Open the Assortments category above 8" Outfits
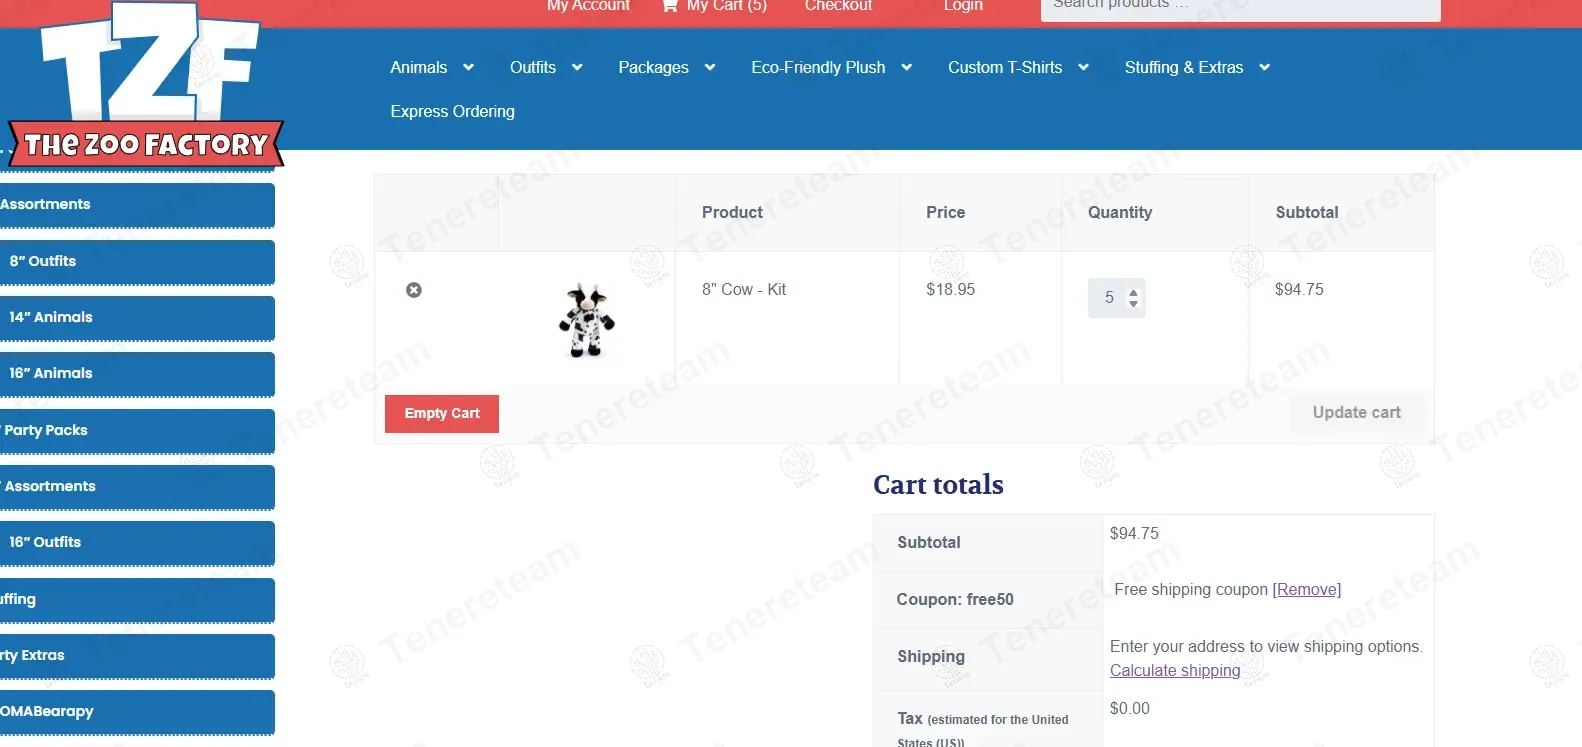This screenshot has height=747, width=1582. click(137, 204)
